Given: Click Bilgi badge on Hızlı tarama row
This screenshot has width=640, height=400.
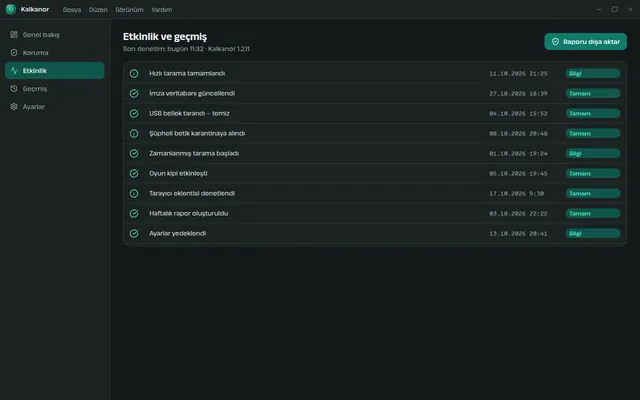Looking at the screenshot, I should (x=593, y=73).
